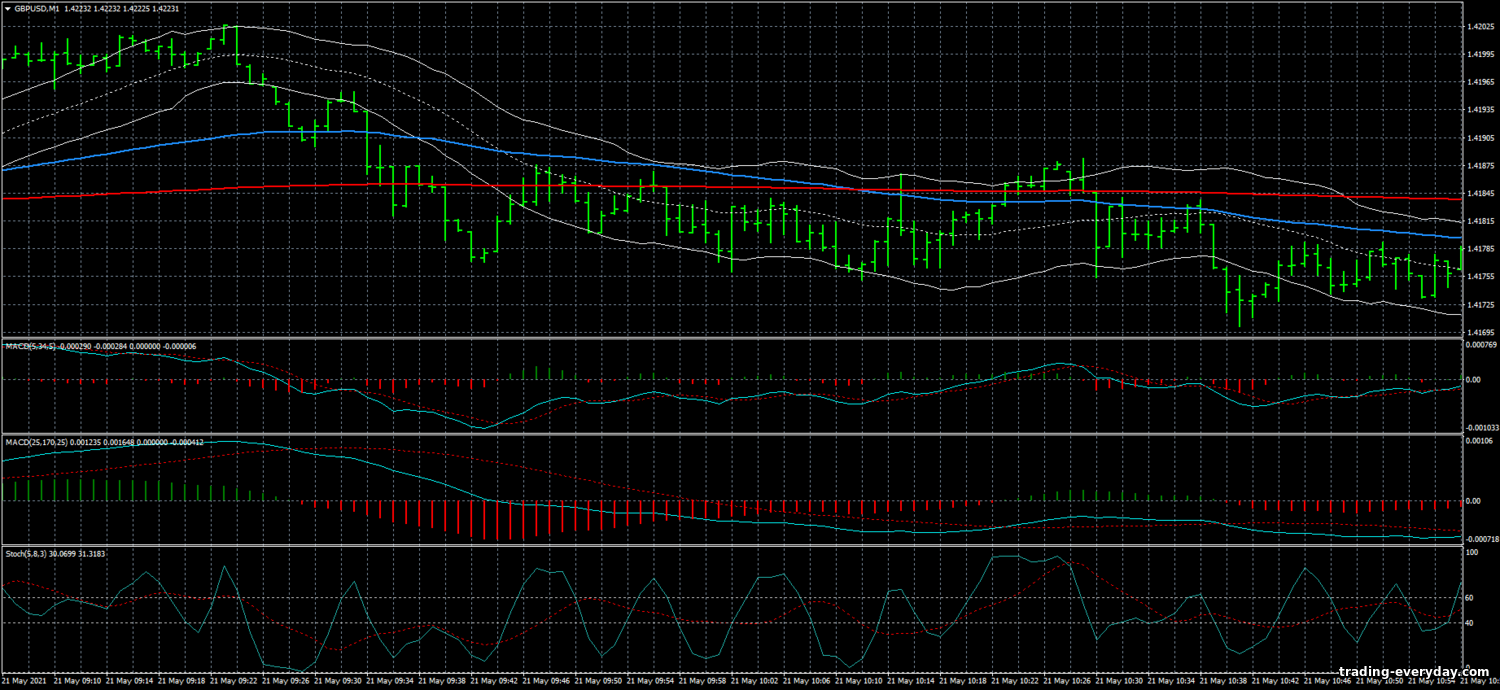The image size is (1500, 690).
Task: Click the 21 May 09:42 time label
Action: 493,681
